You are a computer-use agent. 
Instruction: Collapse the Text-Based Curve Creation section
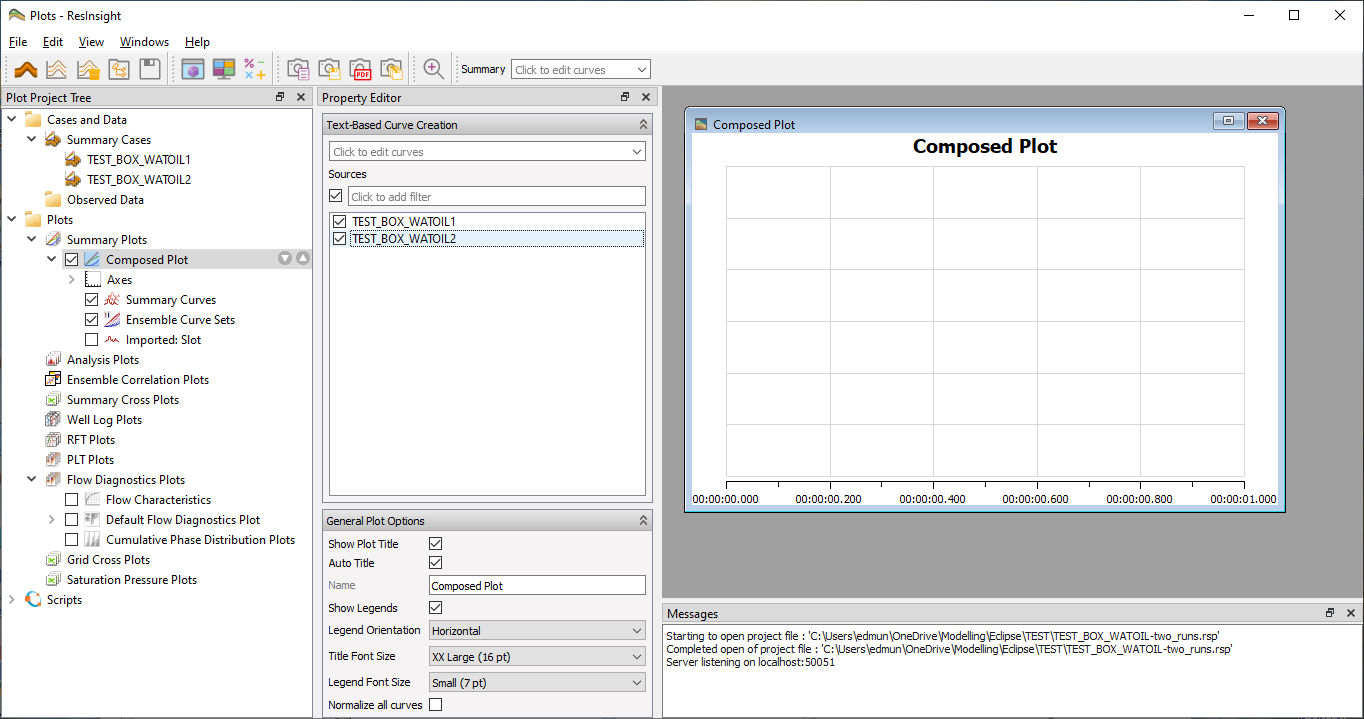(643, 125)
